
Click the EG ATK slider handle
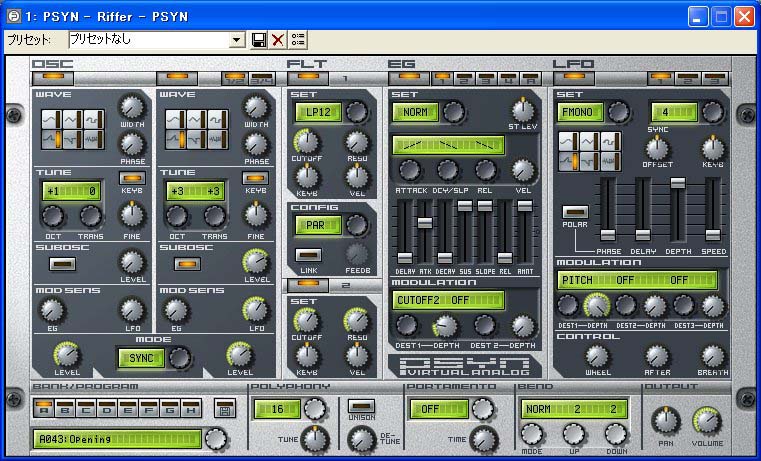(x=425, y=223)
